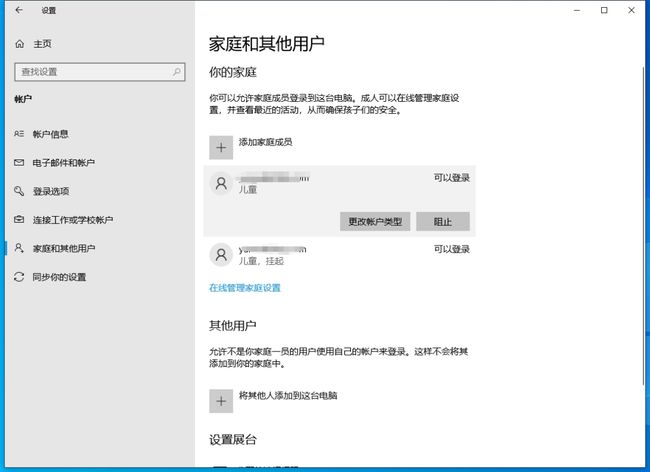Click the search magnifier icon
The height and width of the screenshot is (472, 650).
(x=177, y=72)
